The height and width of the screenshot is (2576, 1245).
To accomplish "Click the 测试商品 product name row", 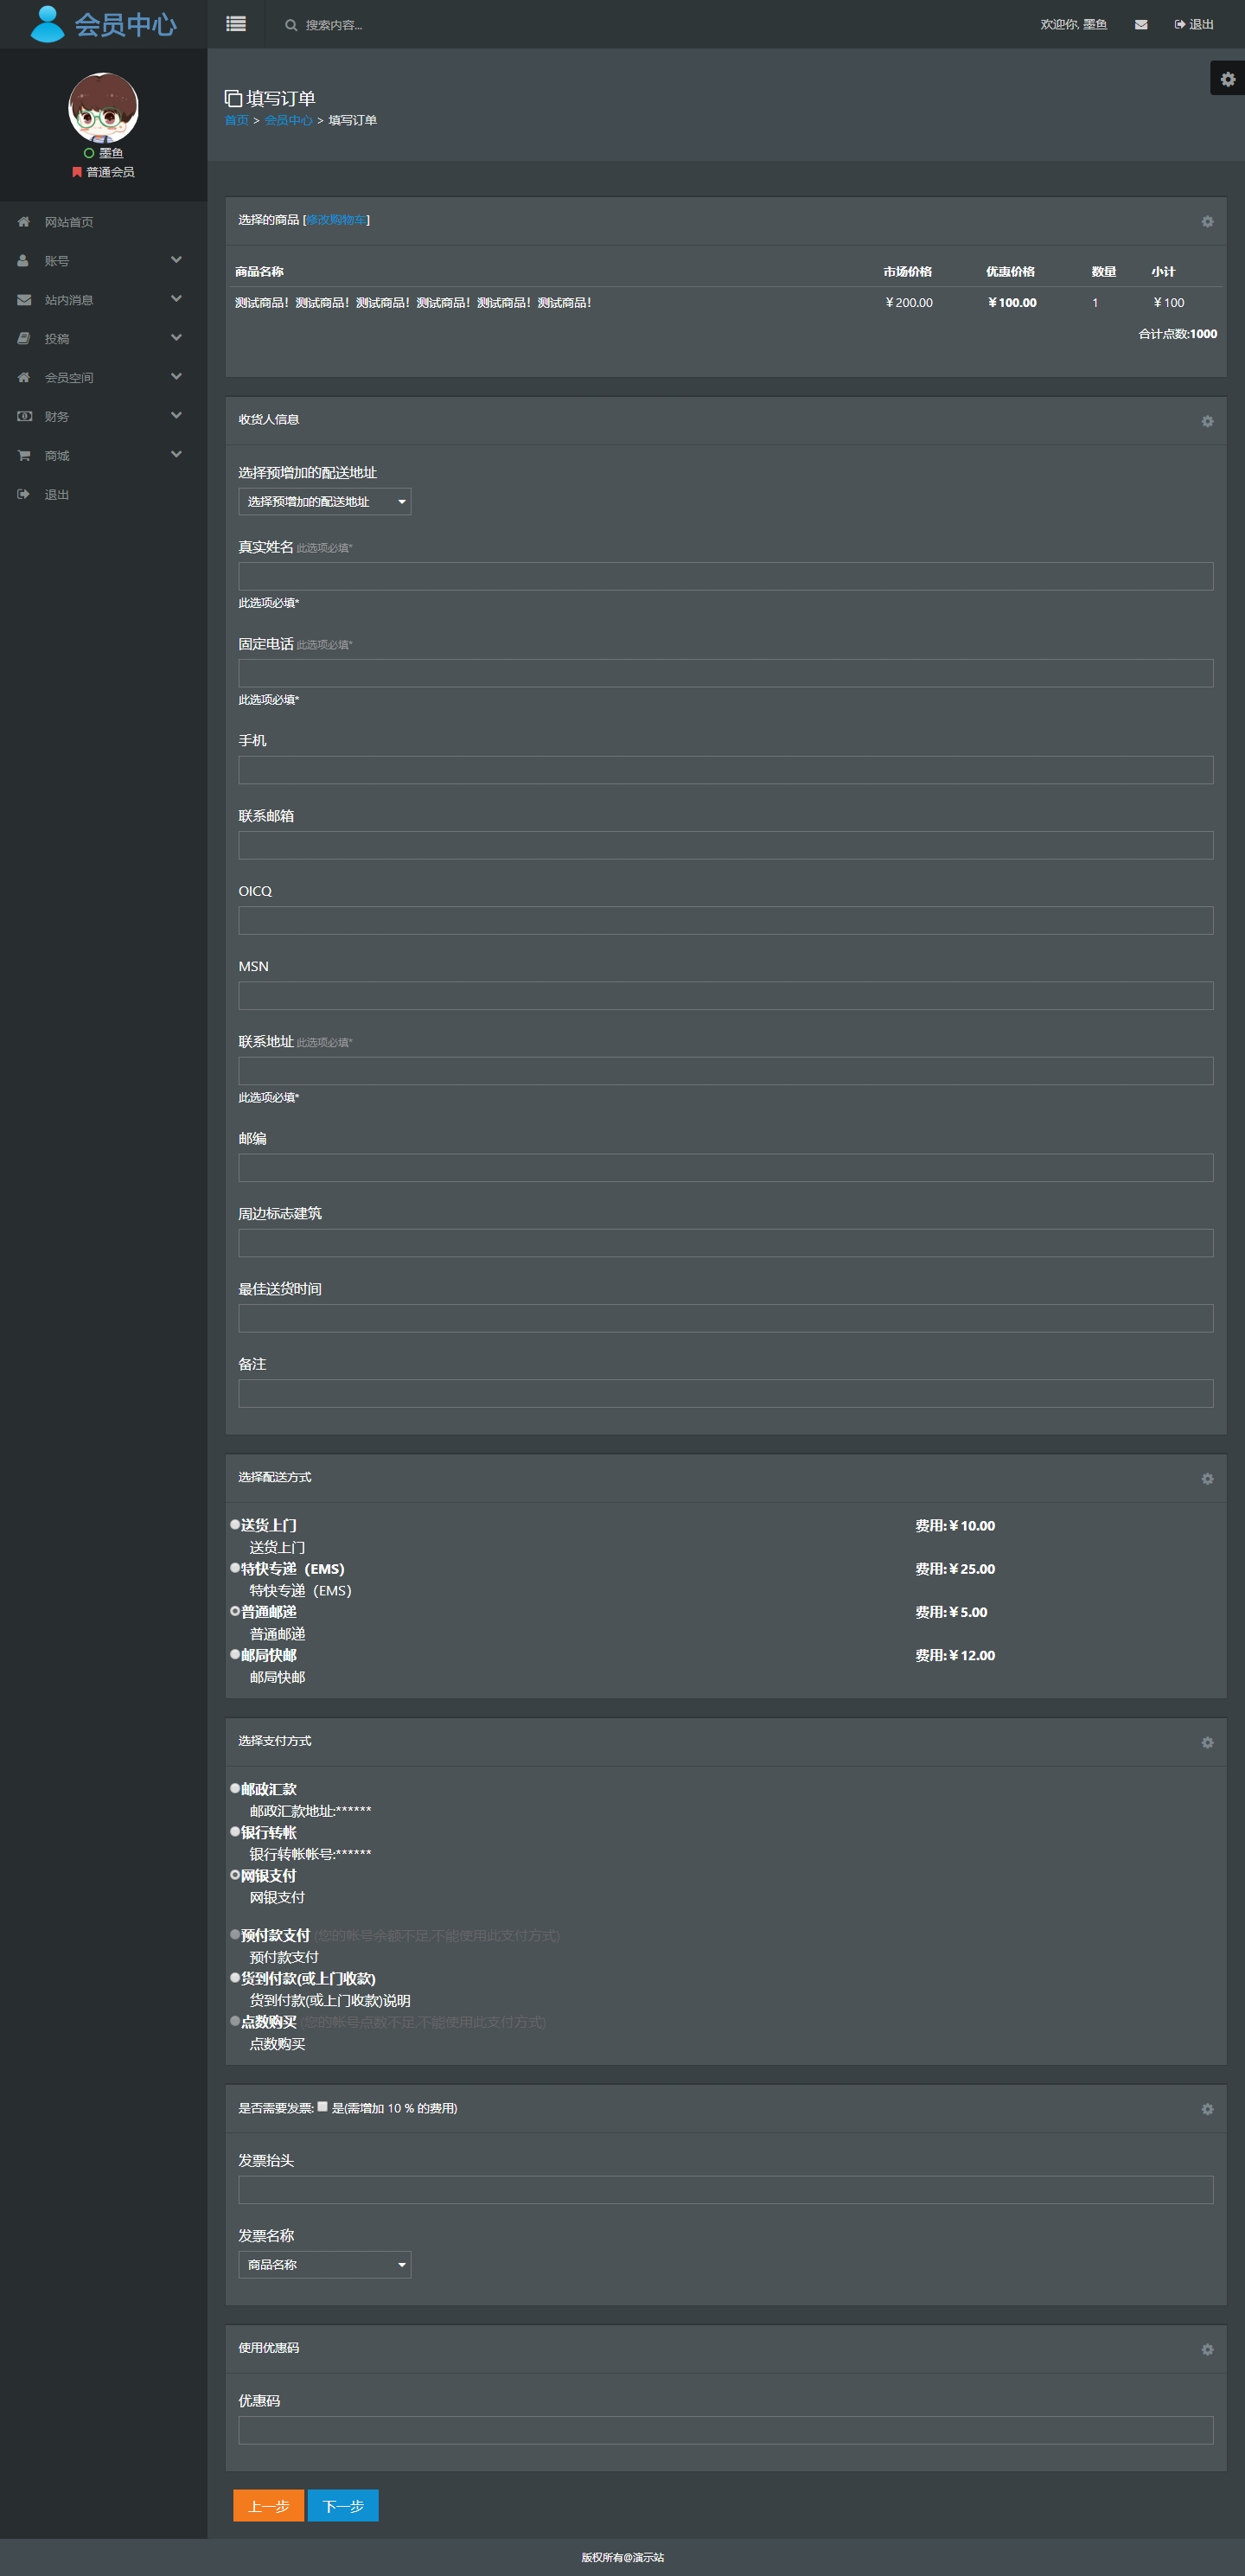I will [413, 303].
